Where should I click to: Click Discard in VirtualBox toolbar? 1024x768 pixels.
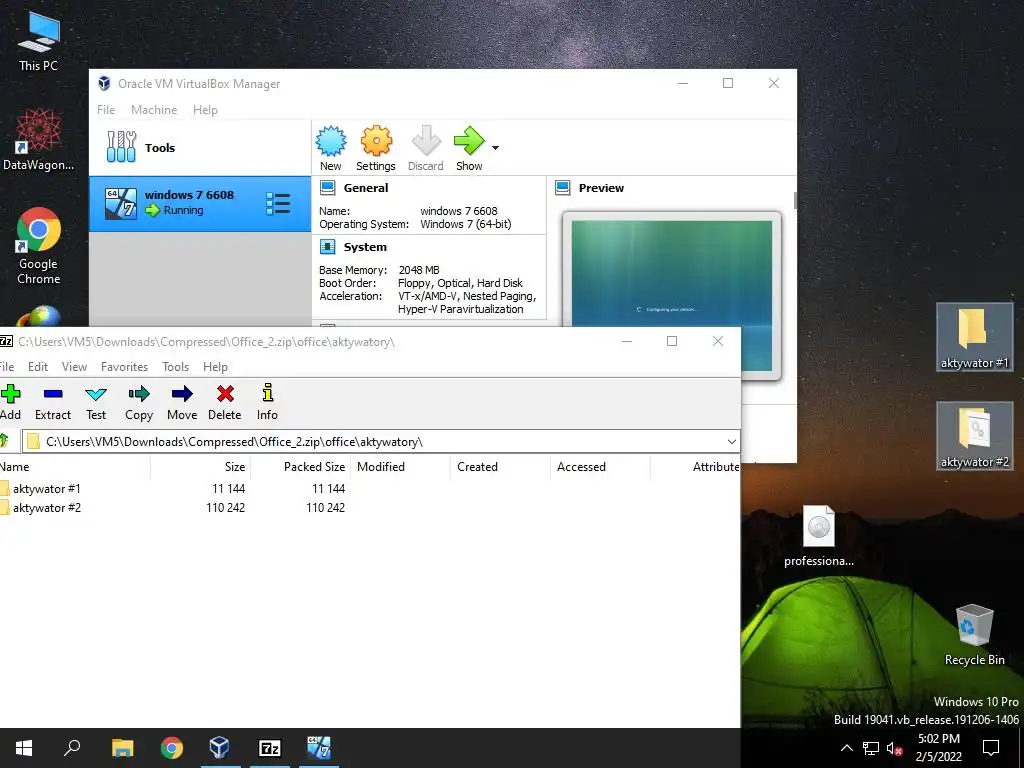pyautogui.click(x=426, y=149)
